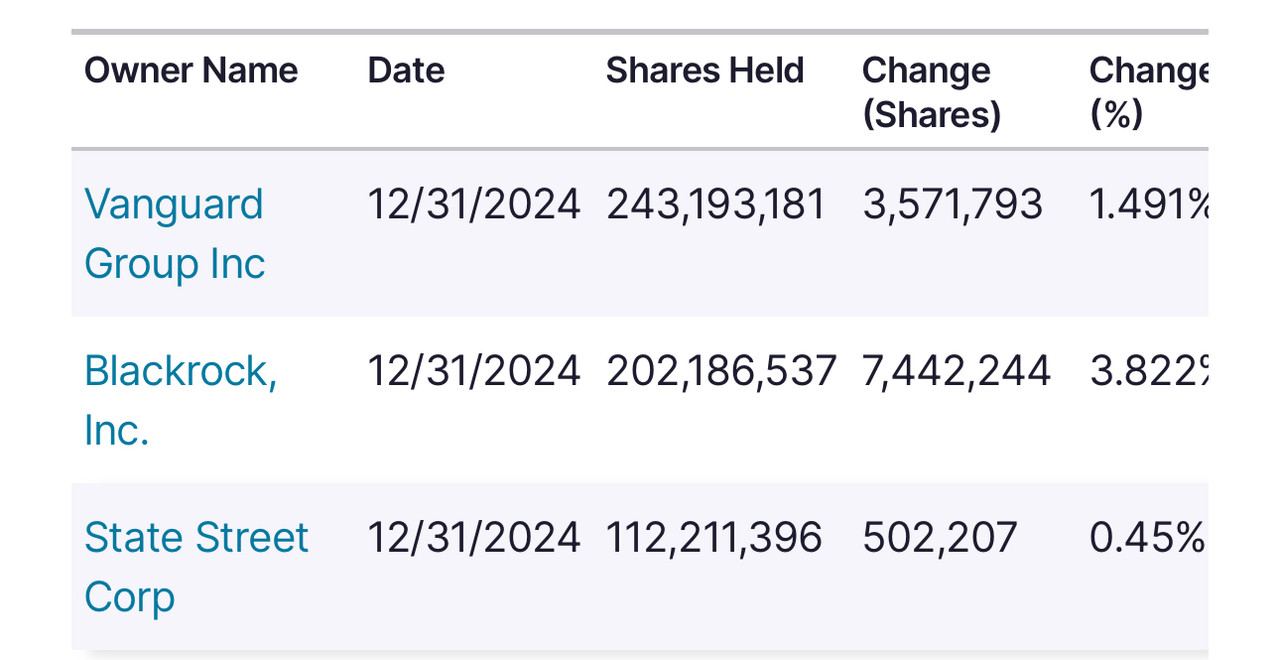1280x660 pixels.
Task: Select the 112,211,396 shares held value
Action: (x=714, y=537)
